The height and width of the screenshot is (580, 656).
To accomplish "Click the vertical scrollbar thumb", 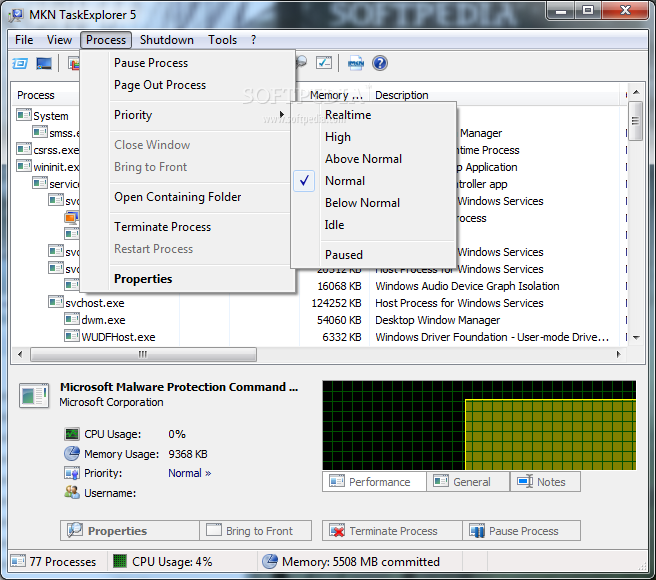I will tap(636, 121).
